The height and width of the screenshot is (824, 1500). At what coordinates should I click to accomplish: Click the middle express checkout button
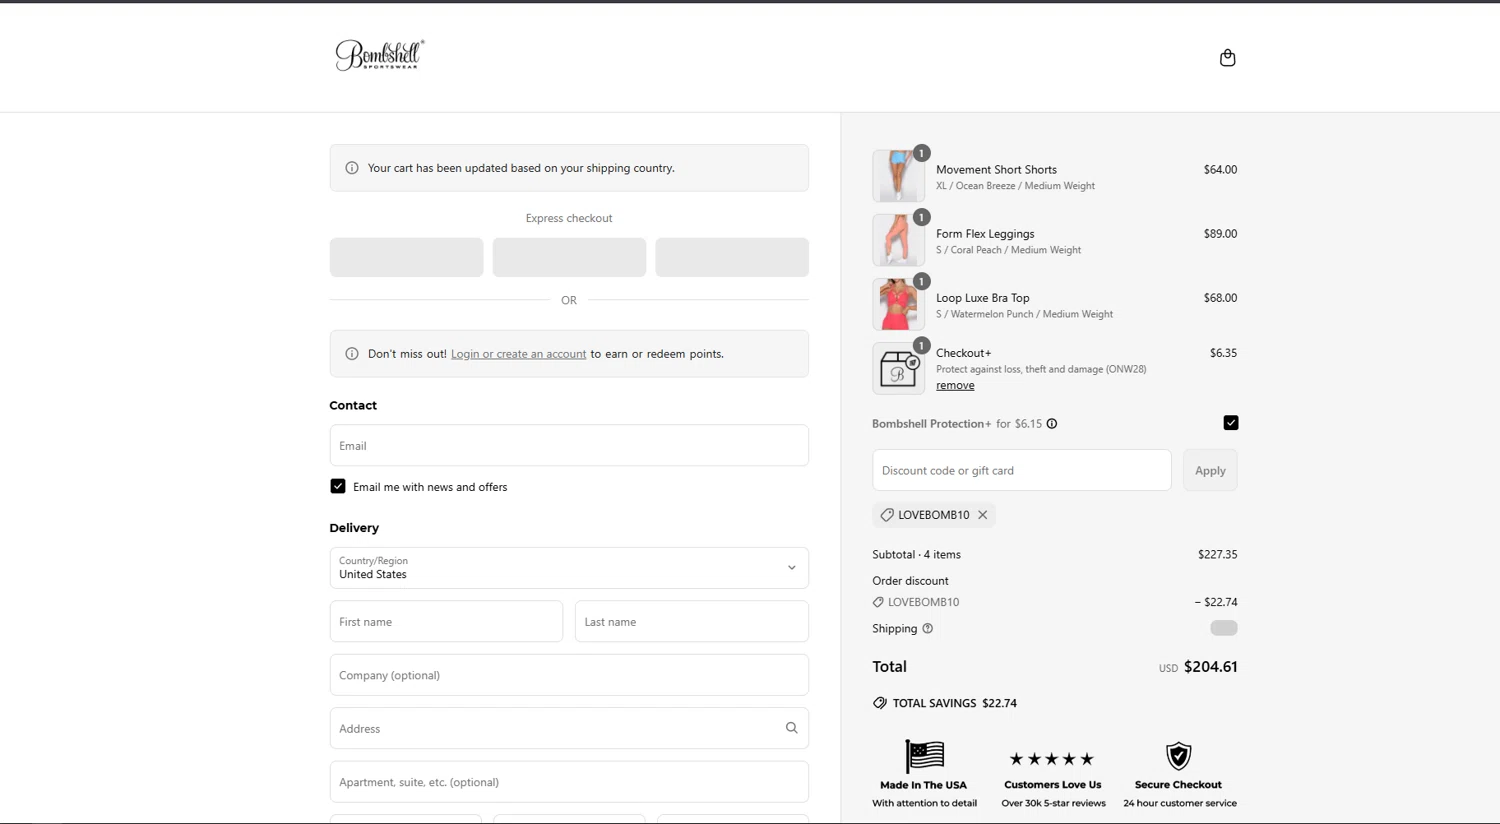(569, 257)
